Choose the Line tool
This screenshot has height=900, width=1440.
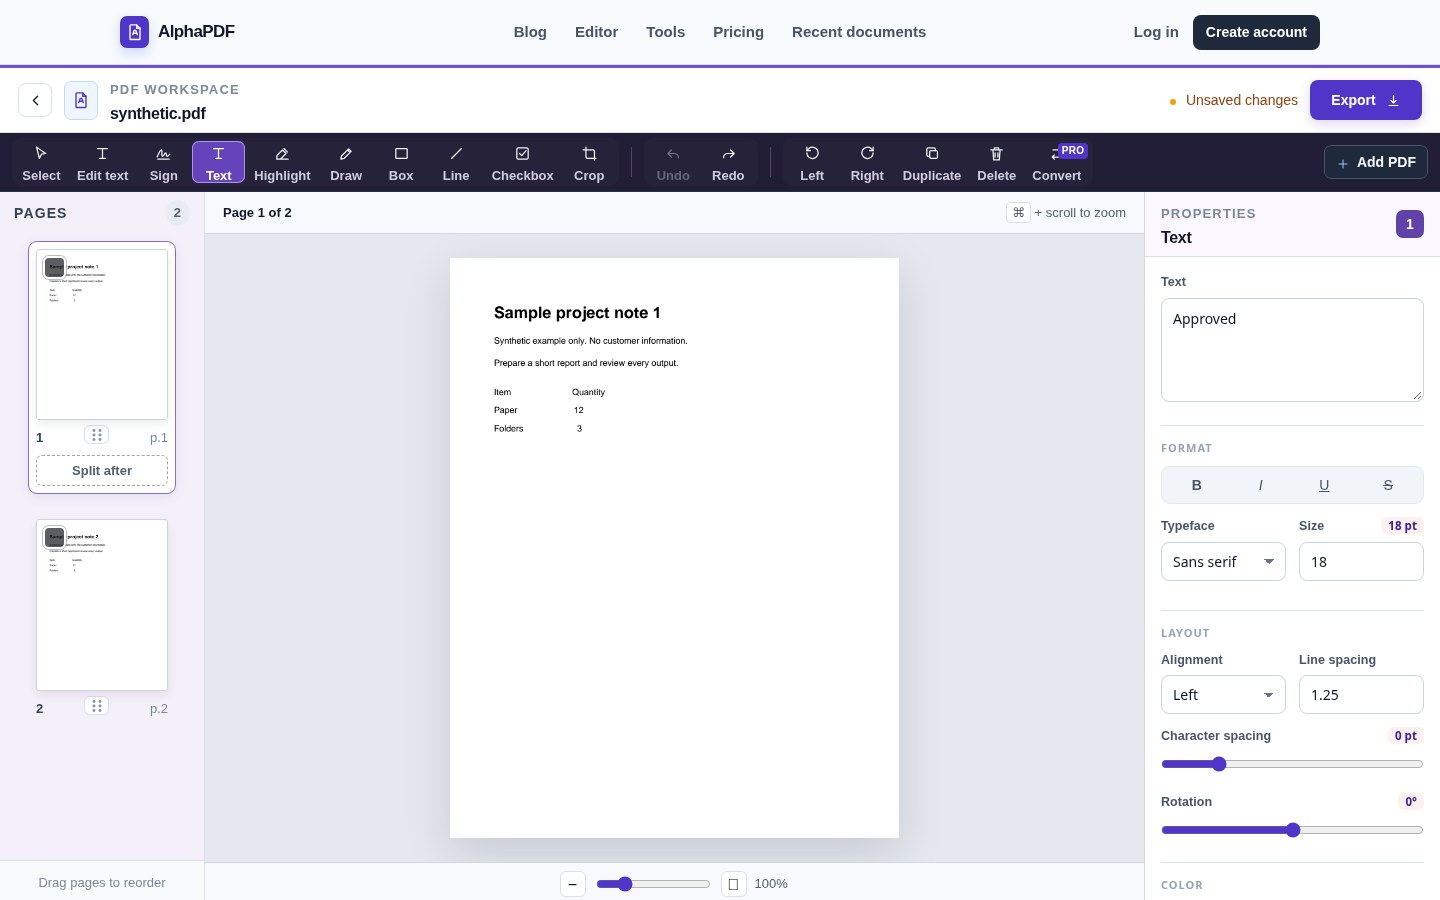pyautogui.click(x=456, y=162)
